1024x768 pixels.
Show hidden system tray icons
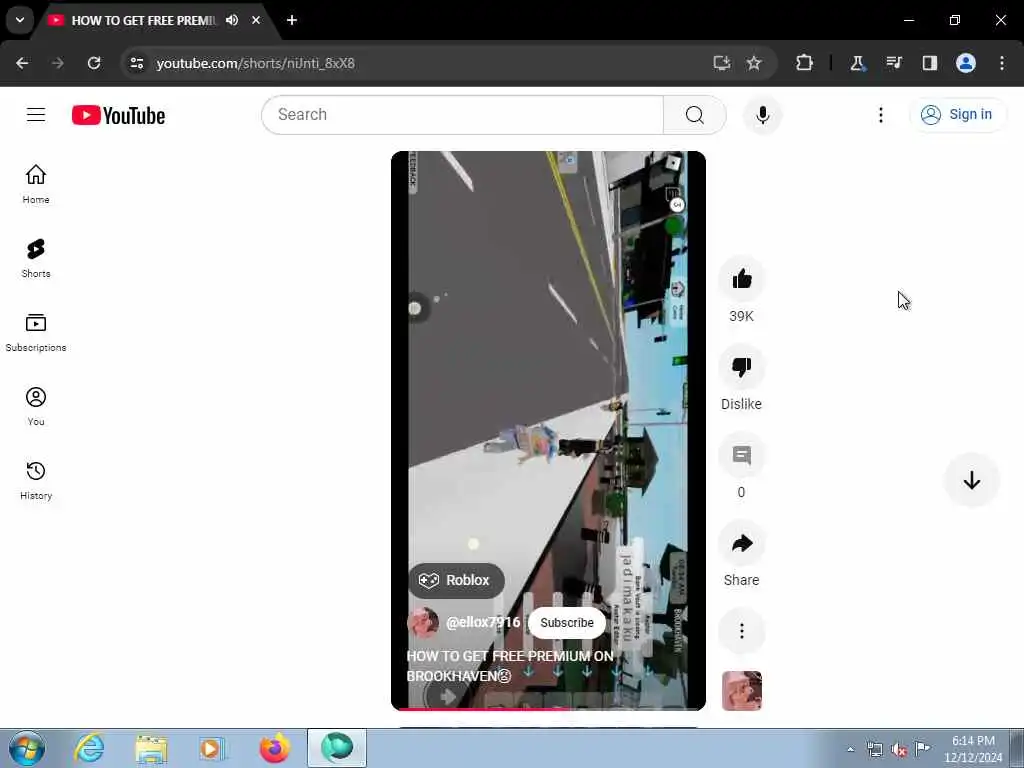pyautogui.click(x=850, y=749)
